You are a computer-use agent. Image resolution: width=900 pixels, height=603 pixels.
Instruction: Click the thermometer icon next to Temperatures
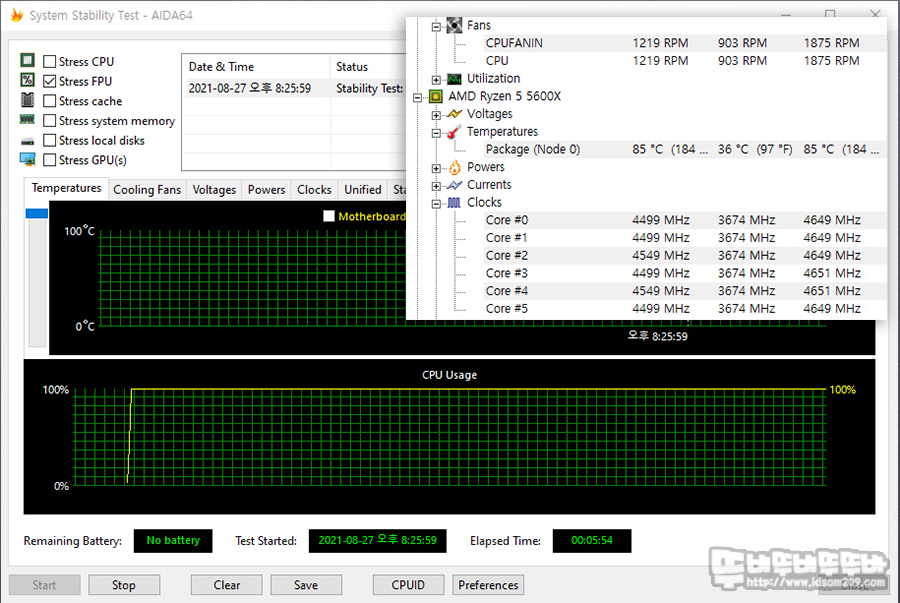[x=454, y=132]
